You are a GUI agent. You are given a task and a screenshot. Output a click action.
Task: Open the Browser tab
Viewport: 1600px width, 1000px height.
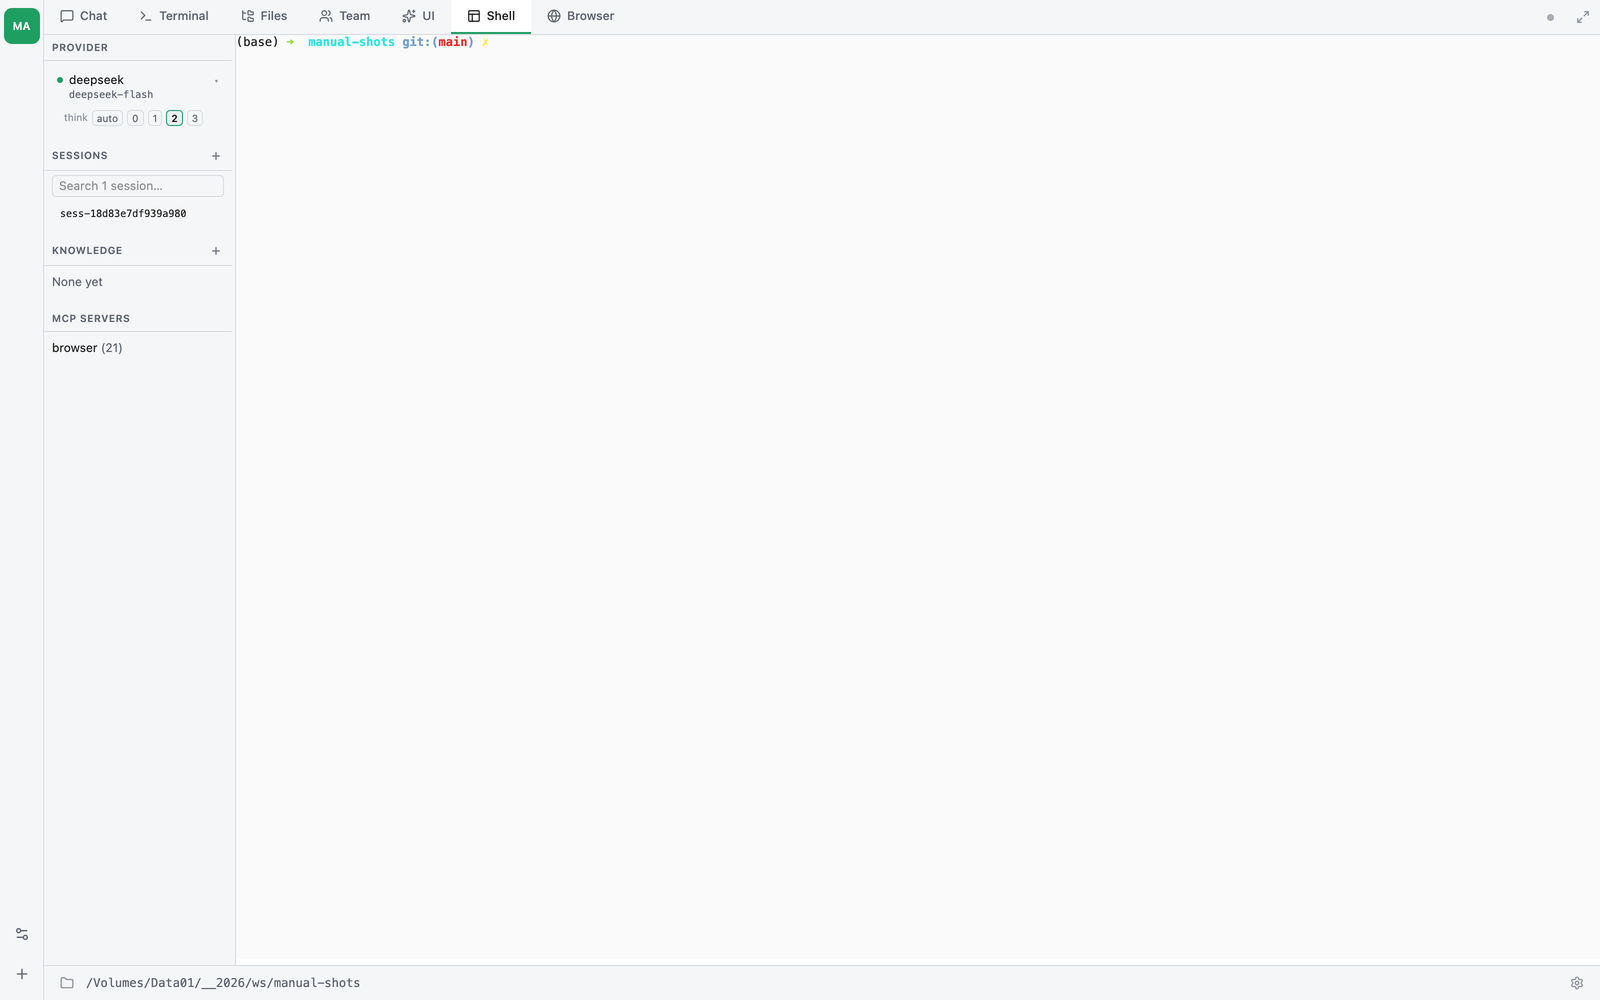tap(581, 16)
